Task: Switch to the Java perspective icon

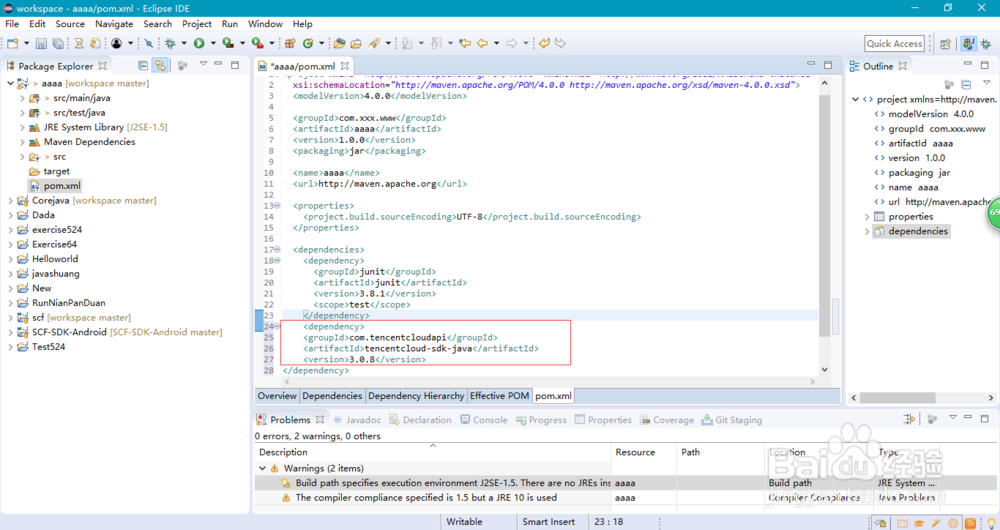Action: click(x=969, y=43)
